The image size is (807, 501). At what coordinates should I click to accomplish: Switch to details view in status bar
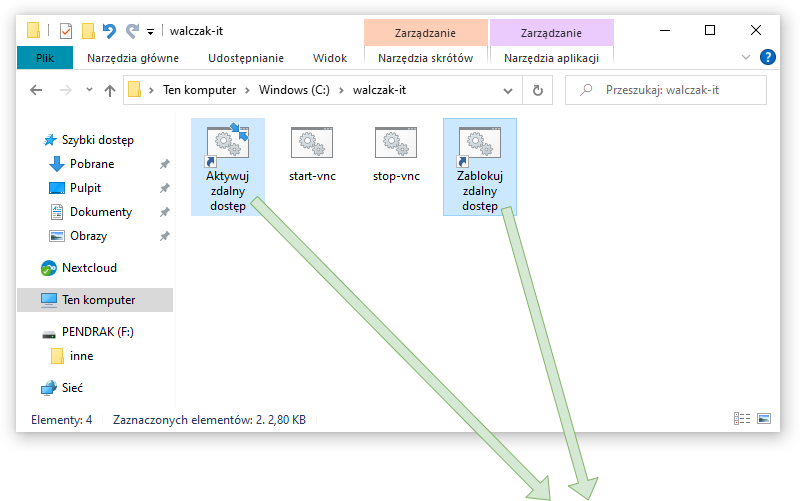742,419
